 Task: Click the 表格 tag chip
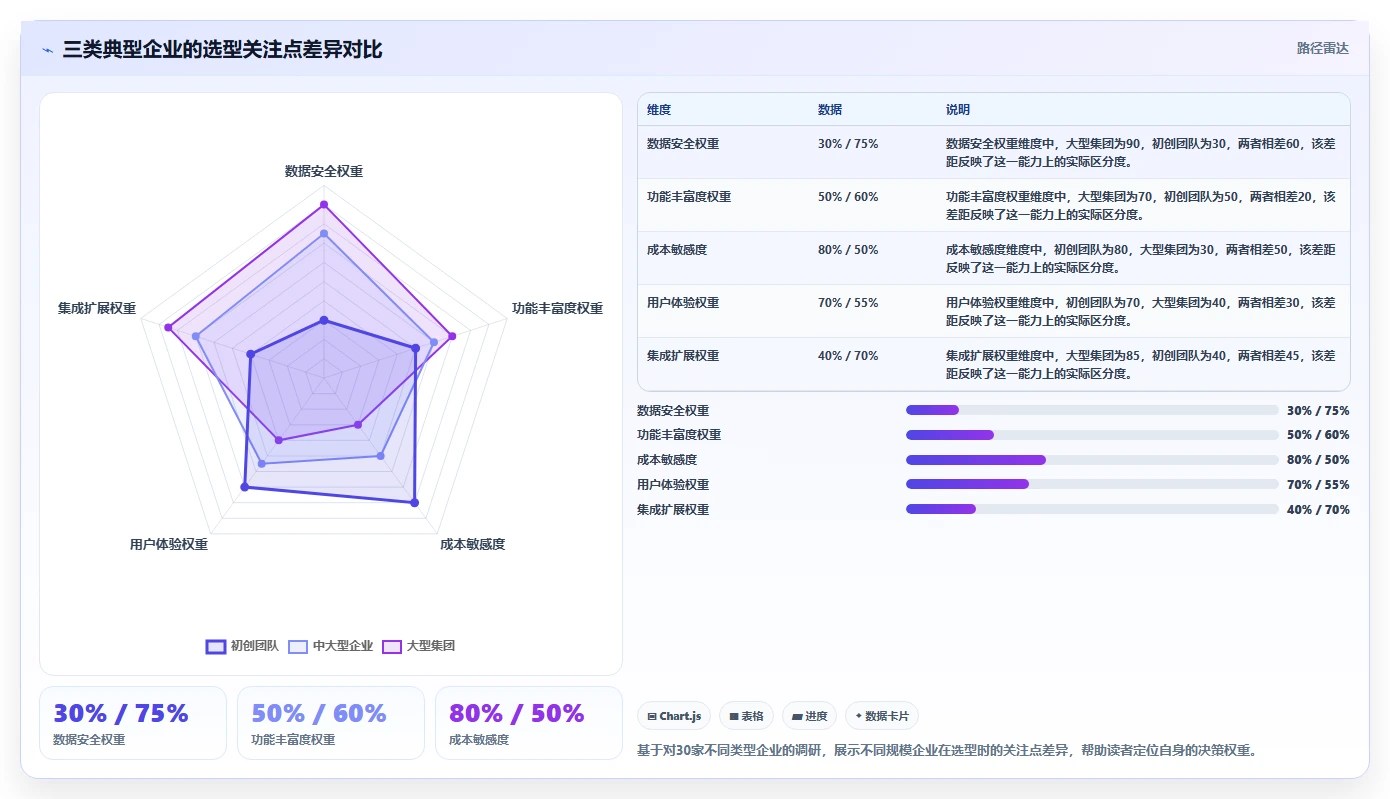click(746, 716)
